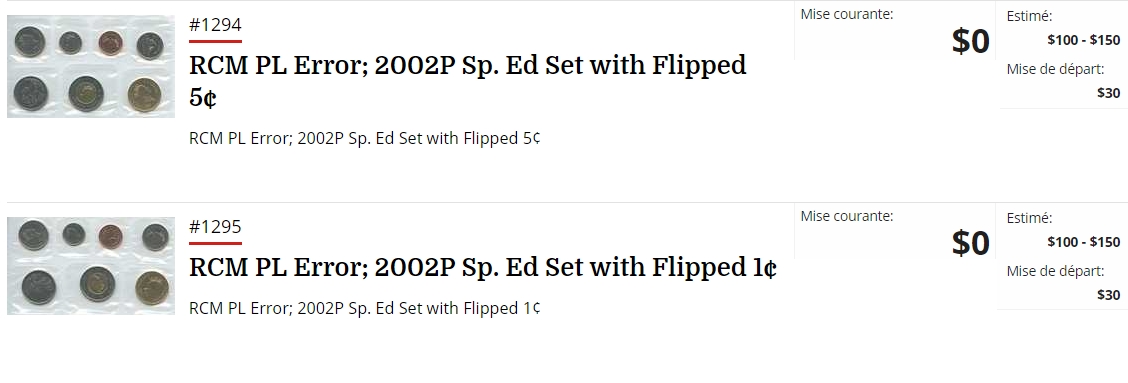Screen dimensions: 1128x383
Task: Open the Flipped 5¢ lot title
Action: pos(468,81)
